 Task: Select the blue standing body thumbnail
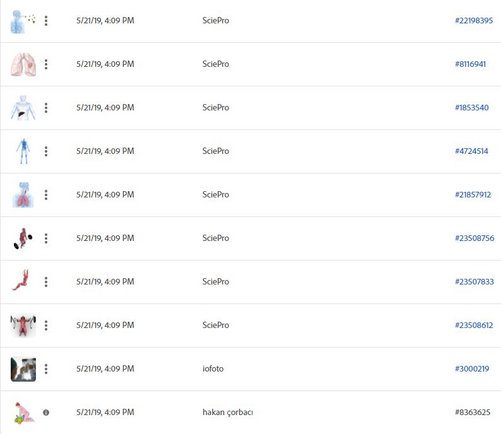23,151
